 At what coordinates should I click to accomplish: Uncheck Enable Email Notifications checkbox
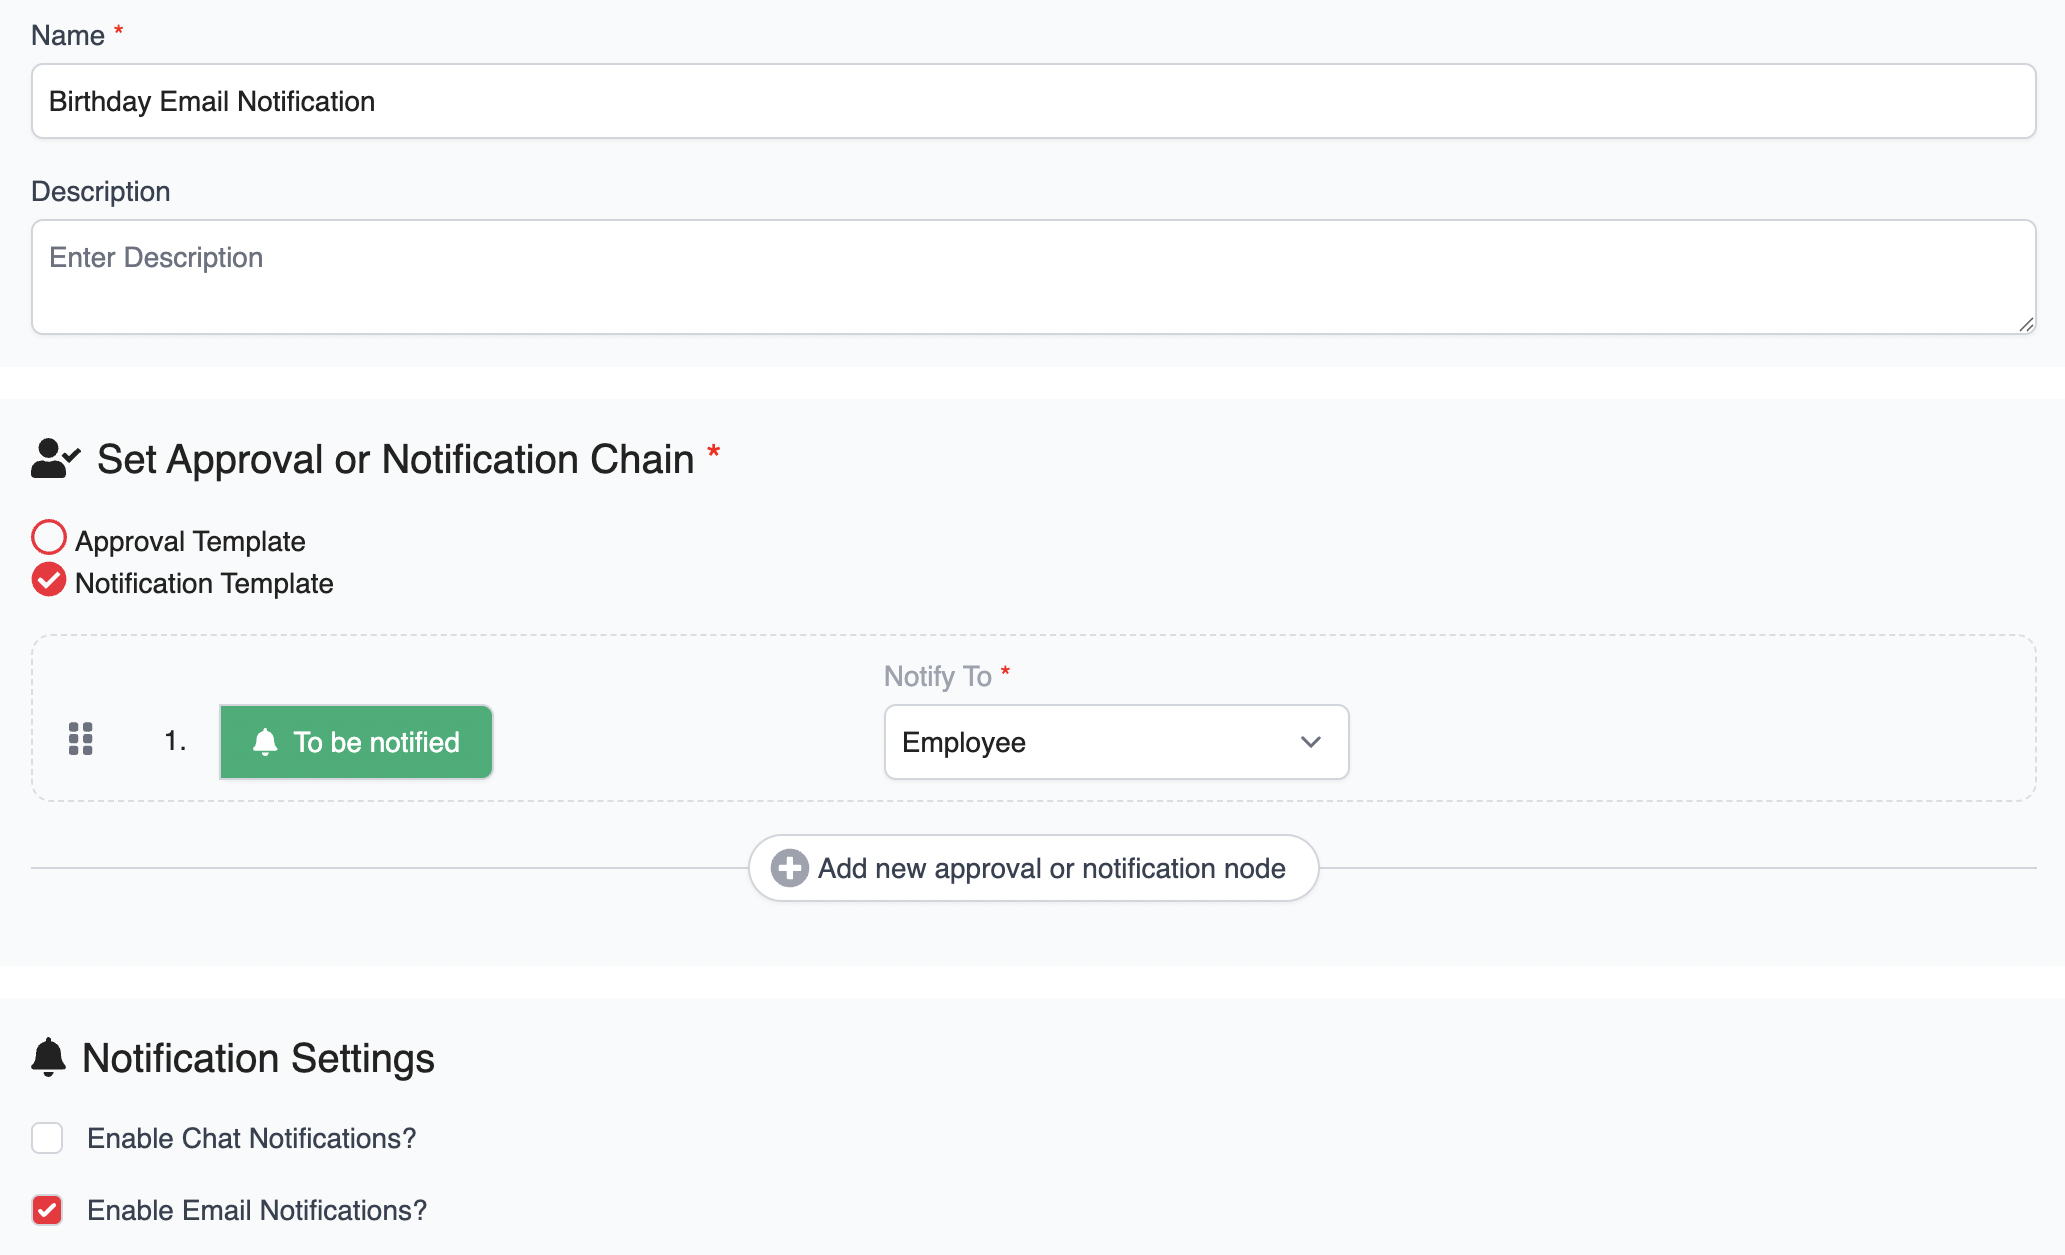[47, 1210]
